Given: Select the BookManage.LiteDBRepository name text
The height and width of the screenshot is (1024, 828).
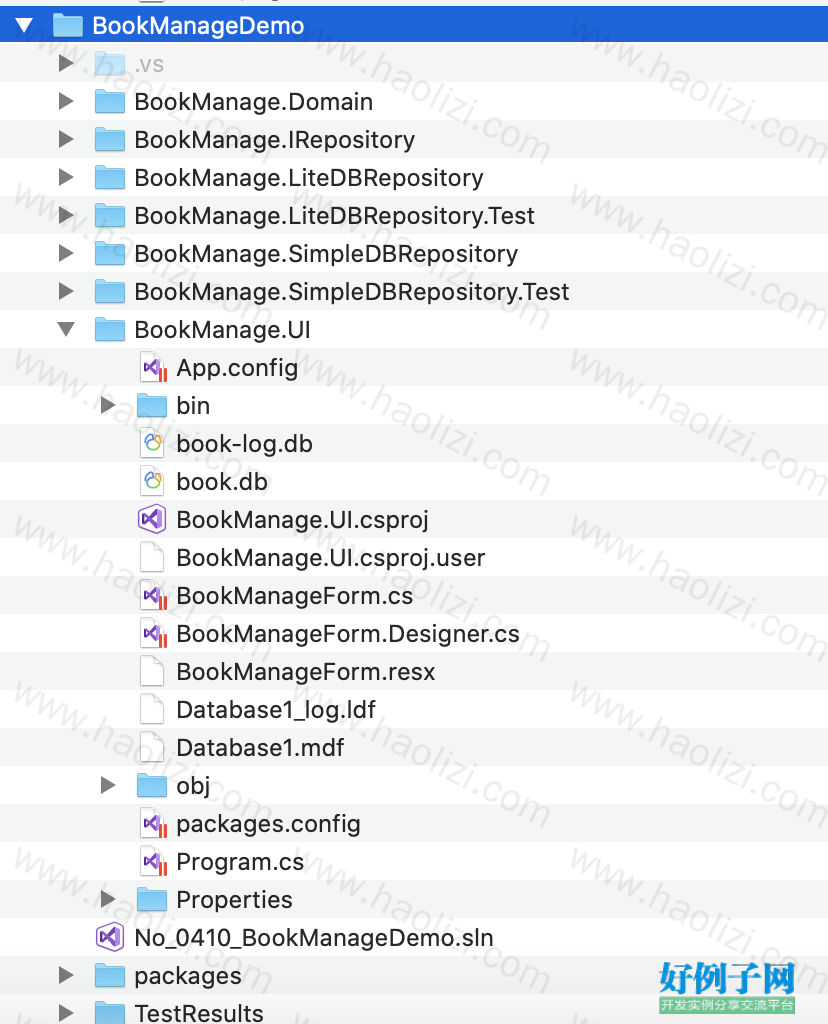Looking at the screenshot, I should [x=309, y=178].
